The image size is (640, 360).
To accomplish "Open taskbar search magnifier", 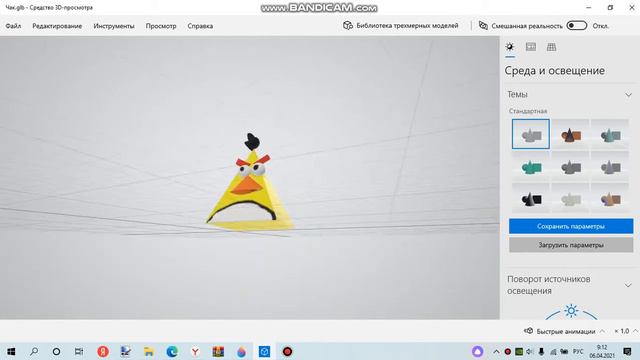I will click(34, 351).
